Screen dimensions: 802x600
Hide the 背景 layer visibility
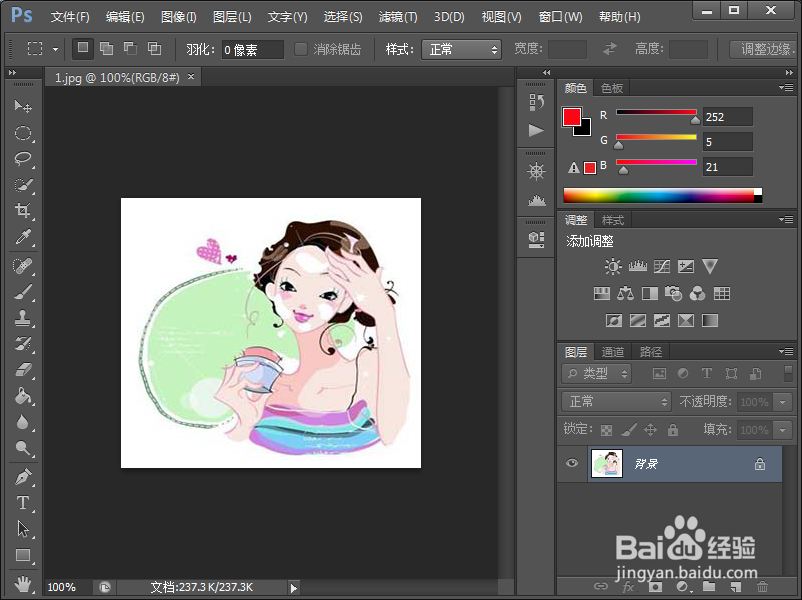[x=572, y=463]
